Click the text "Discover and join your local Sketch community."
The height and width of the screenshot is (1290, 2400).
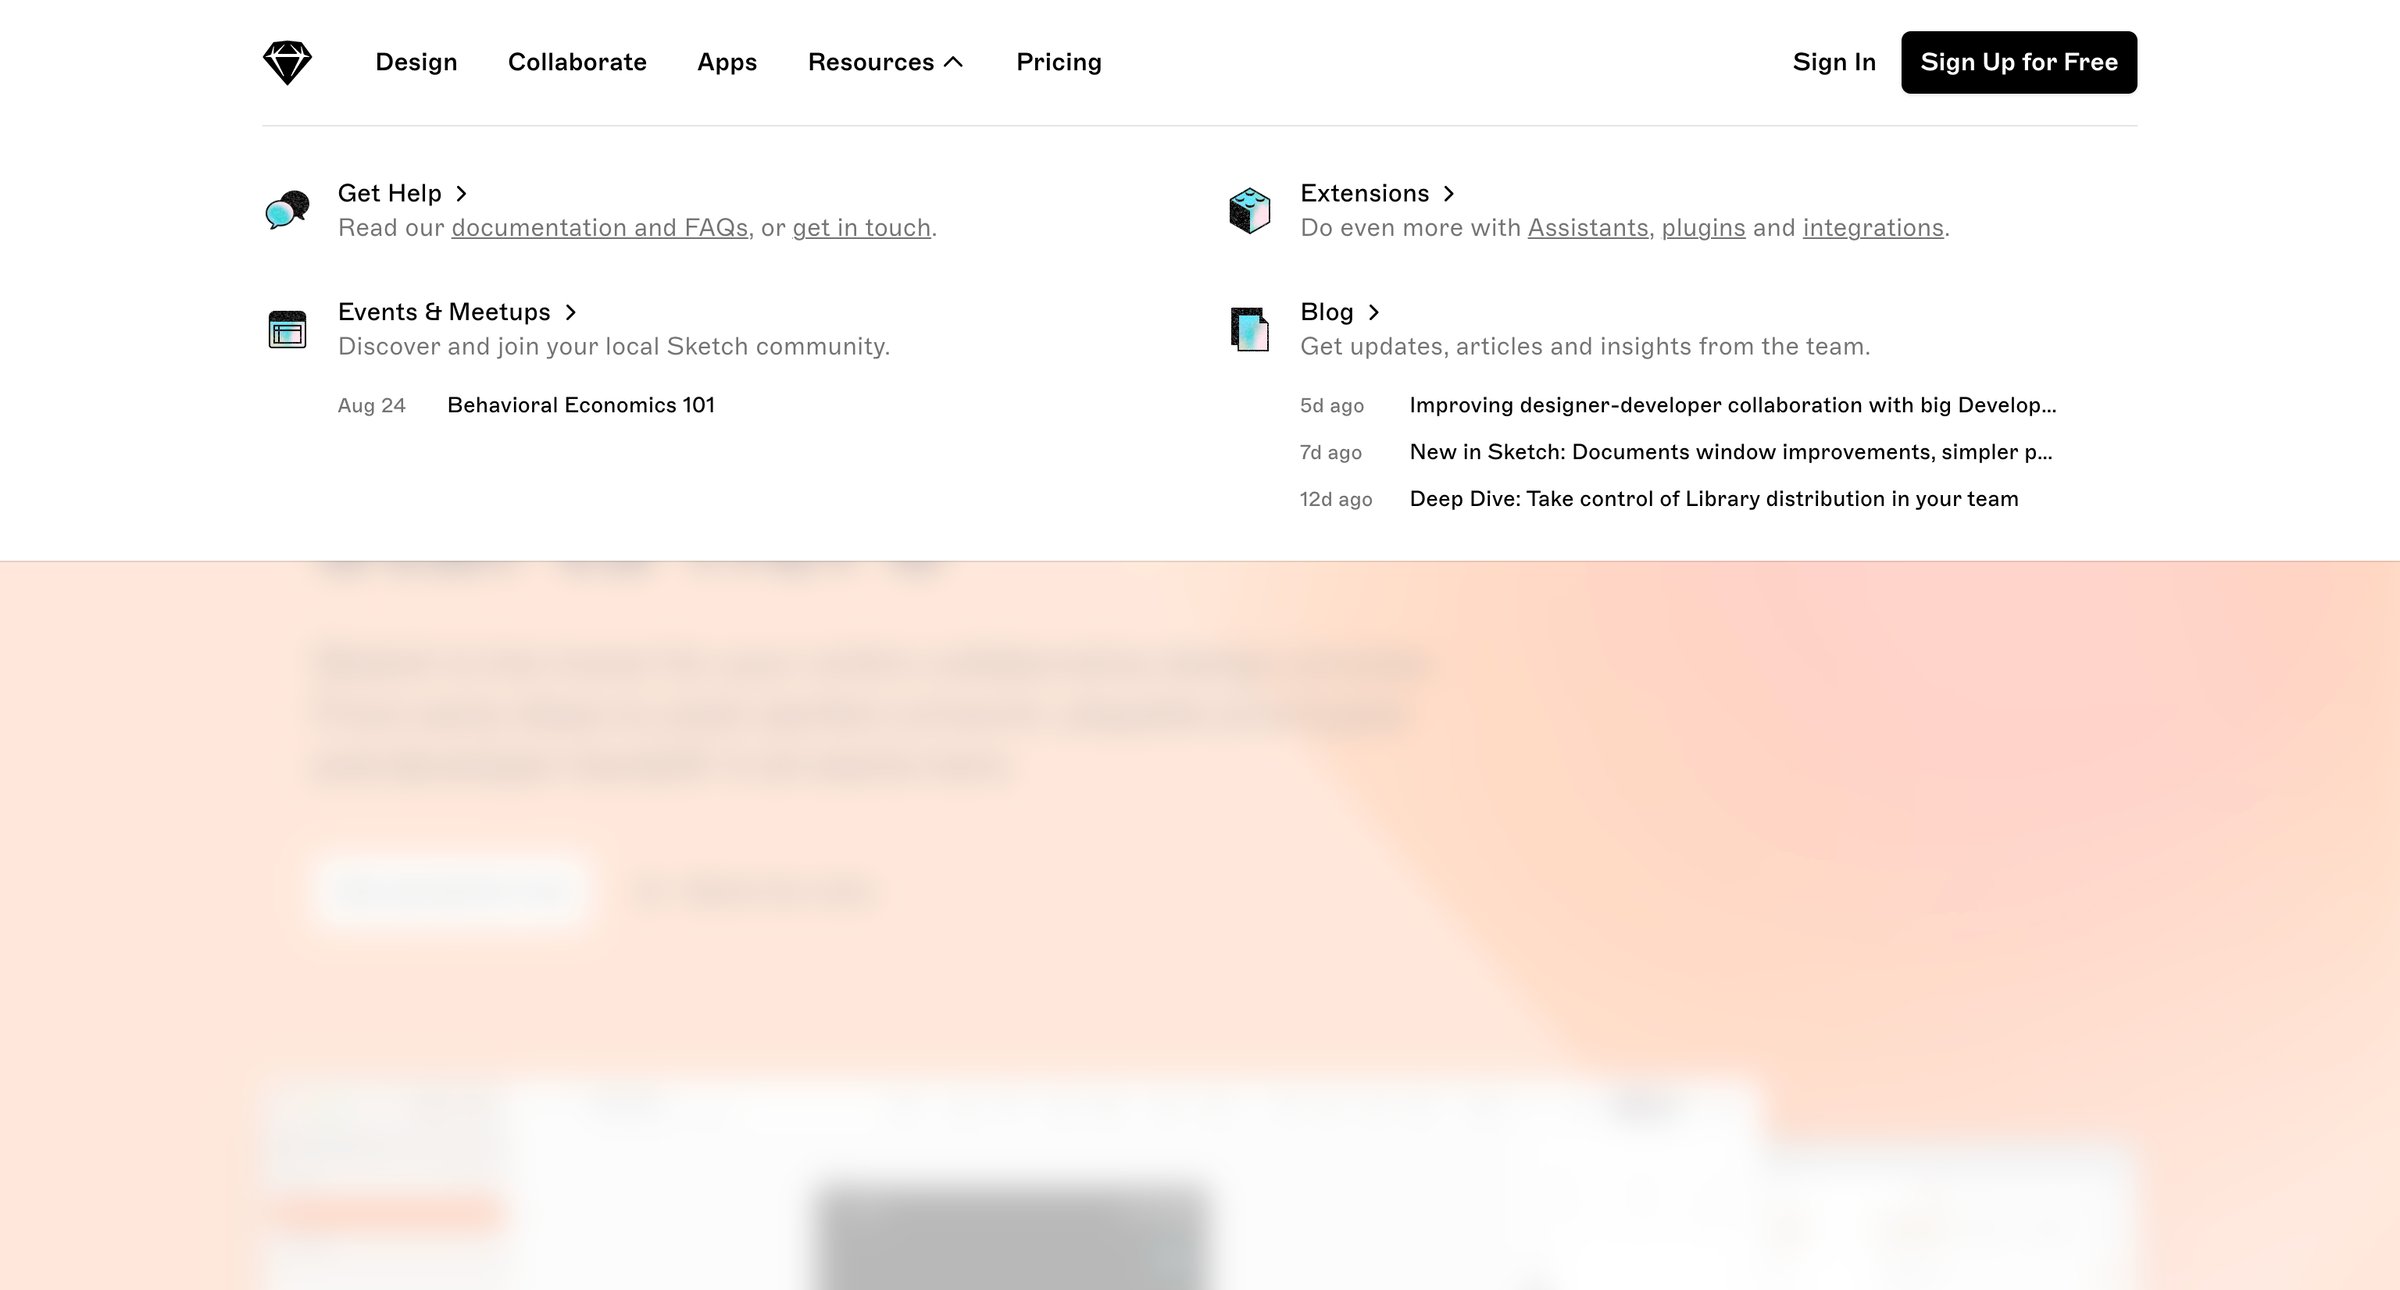(x=614, y=347)
